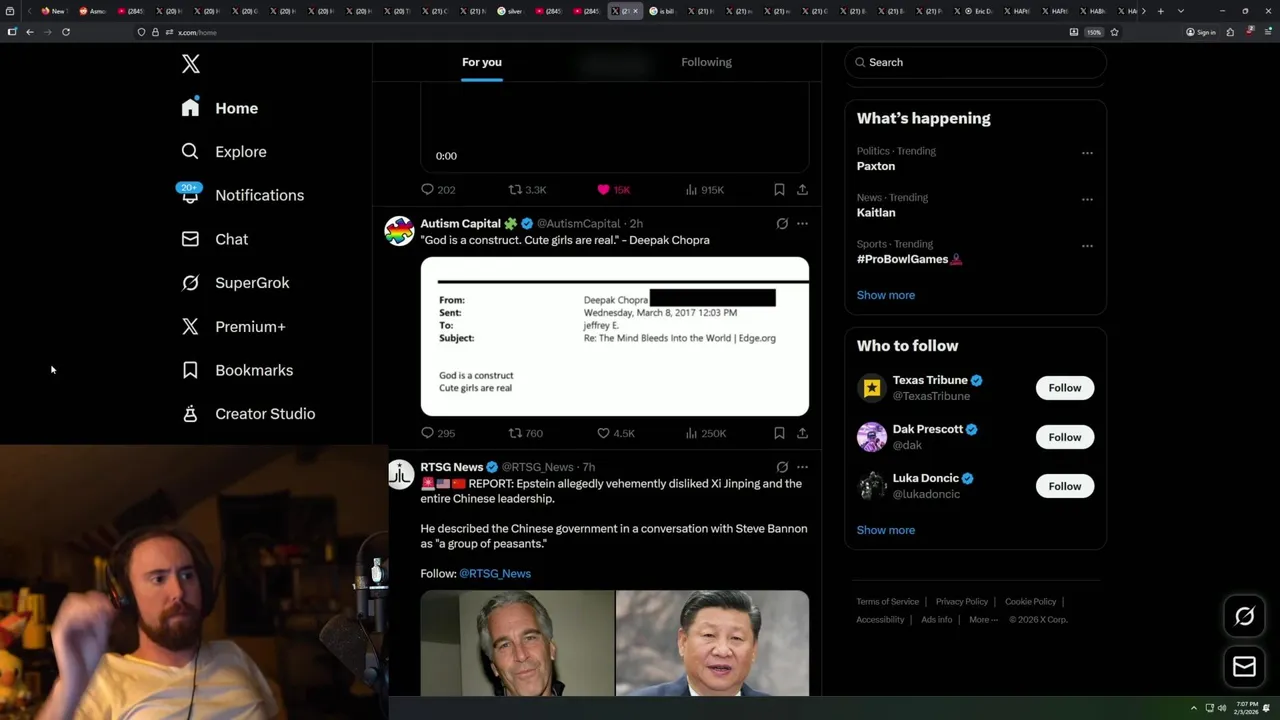Image resolution: width=1280 pixels, height=720 pixels.
Task: Open the Xi Jinping photo in RTSG post
Action: [x=713, y=643]
